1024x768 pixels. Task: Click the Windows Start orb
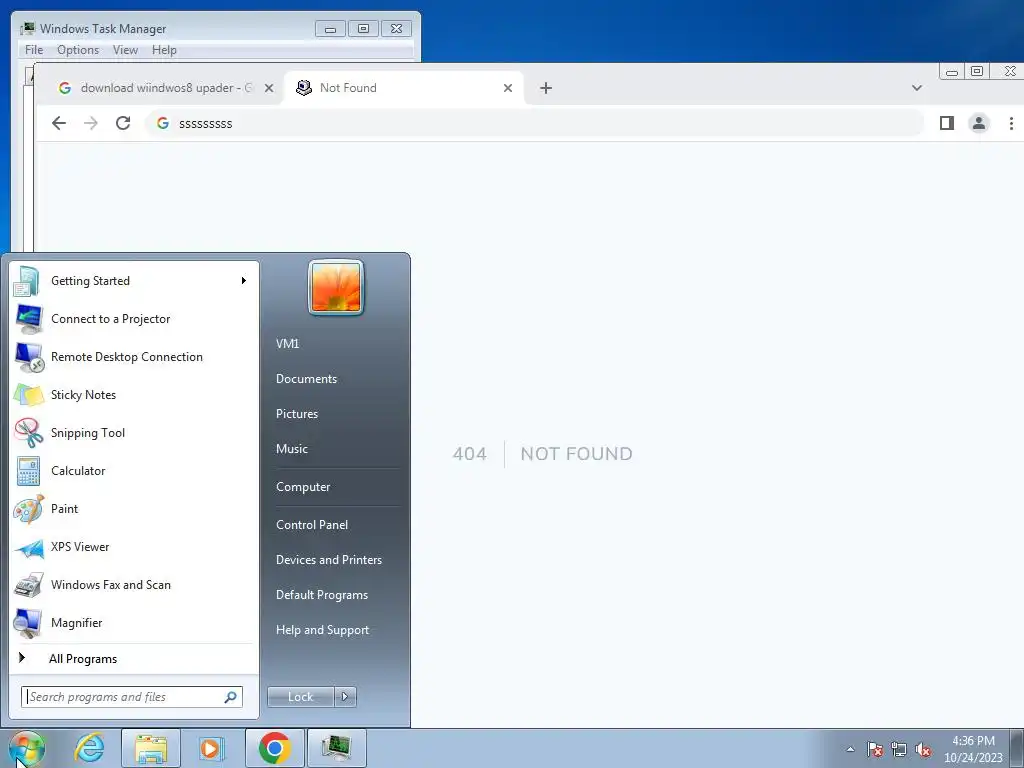(x=27, y=748)
